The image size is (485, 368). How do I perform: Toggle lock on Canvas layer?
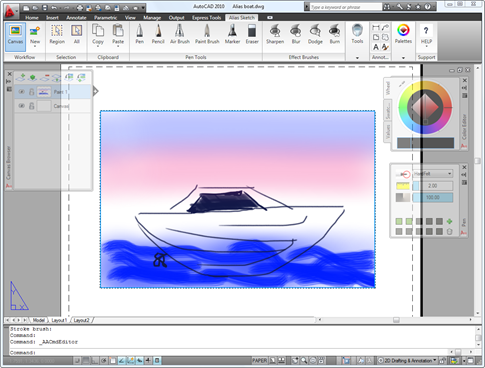pyautogui.click(x=32, y=106)
